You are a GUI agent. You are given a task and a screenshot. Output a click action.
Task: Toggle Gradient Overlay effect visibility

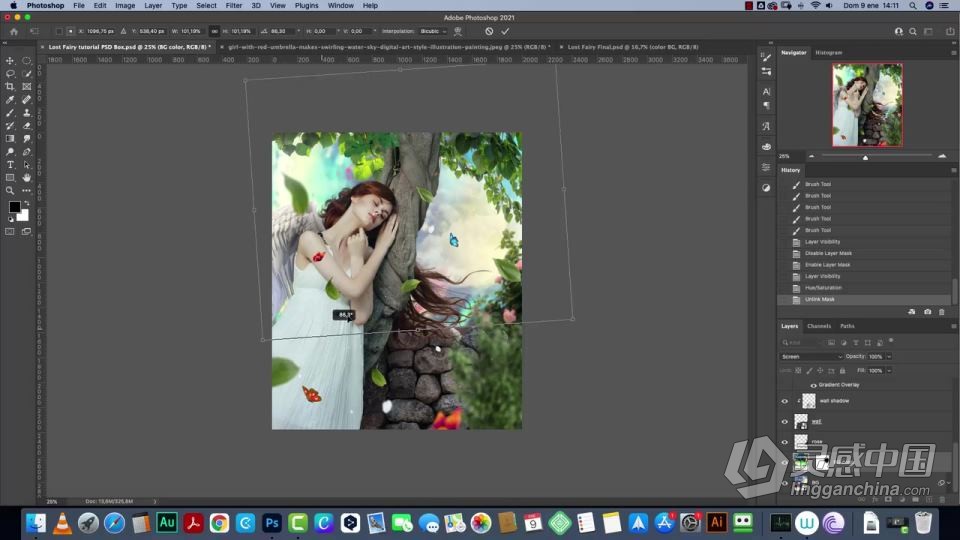click(812, 385)
